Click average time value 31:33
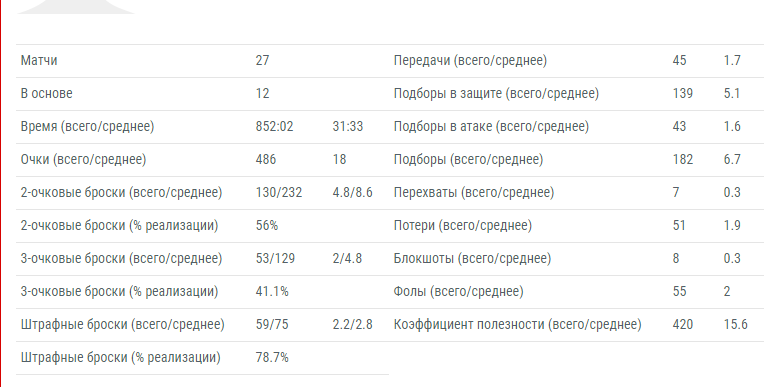Viewport: 783px width, 387px height. click(348, 126)
